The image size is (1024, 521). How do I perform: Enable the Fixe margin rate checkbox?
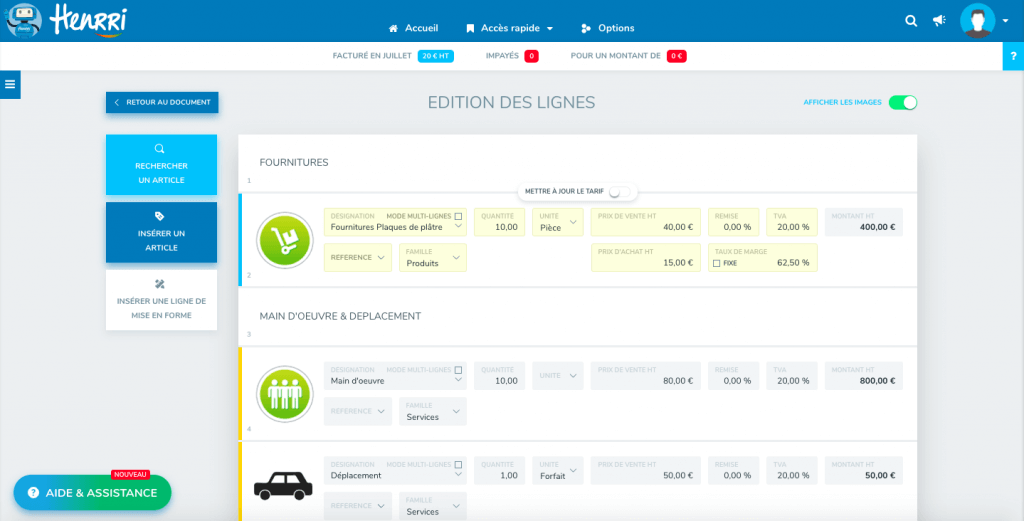coord(716,263)
